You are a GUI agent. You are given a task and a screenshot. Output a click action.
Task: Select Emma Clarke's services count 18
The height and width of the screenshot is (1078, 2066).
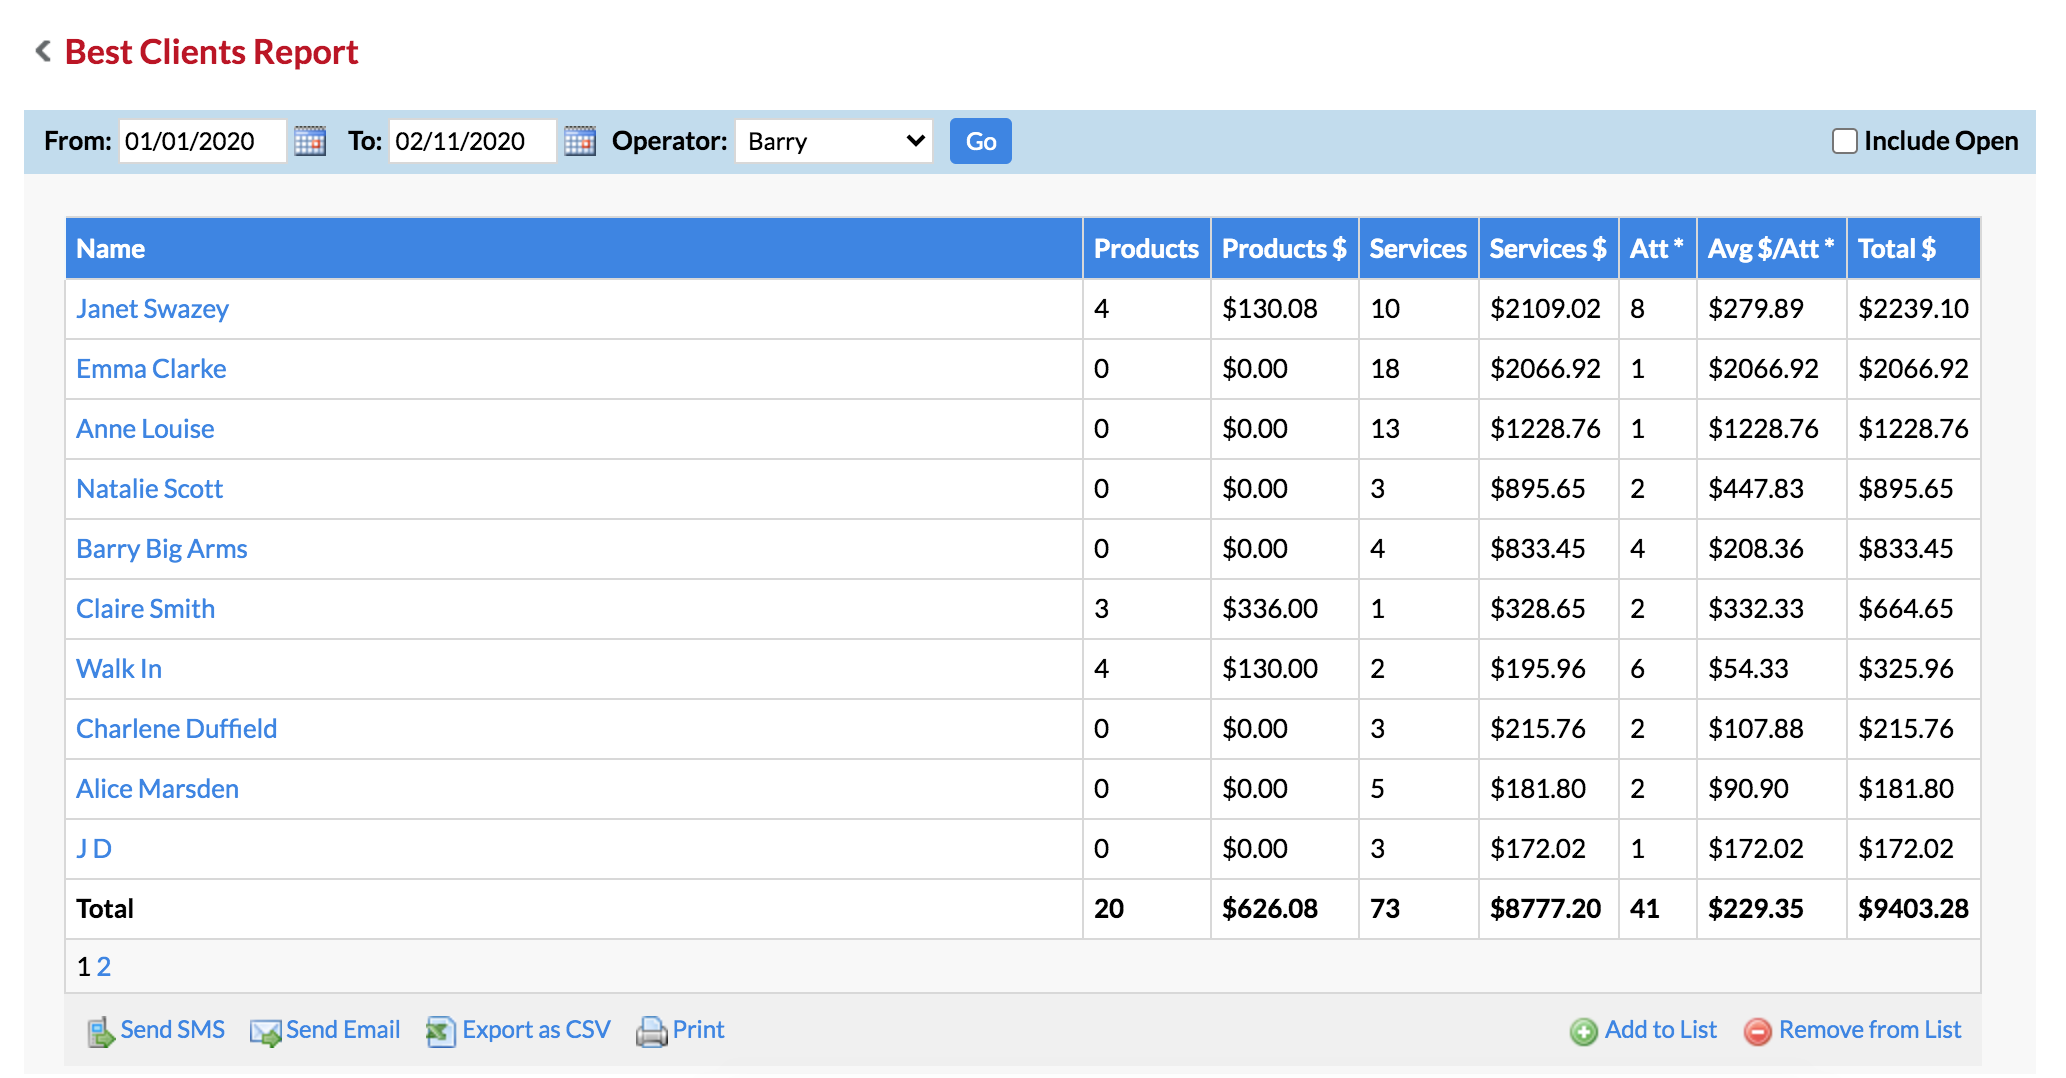[1418, 369]
